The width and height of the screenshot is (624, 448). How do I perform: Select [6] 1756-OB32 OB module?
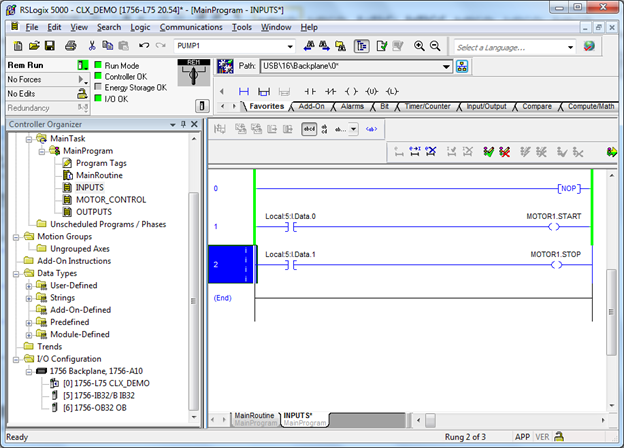coord(95,408)
